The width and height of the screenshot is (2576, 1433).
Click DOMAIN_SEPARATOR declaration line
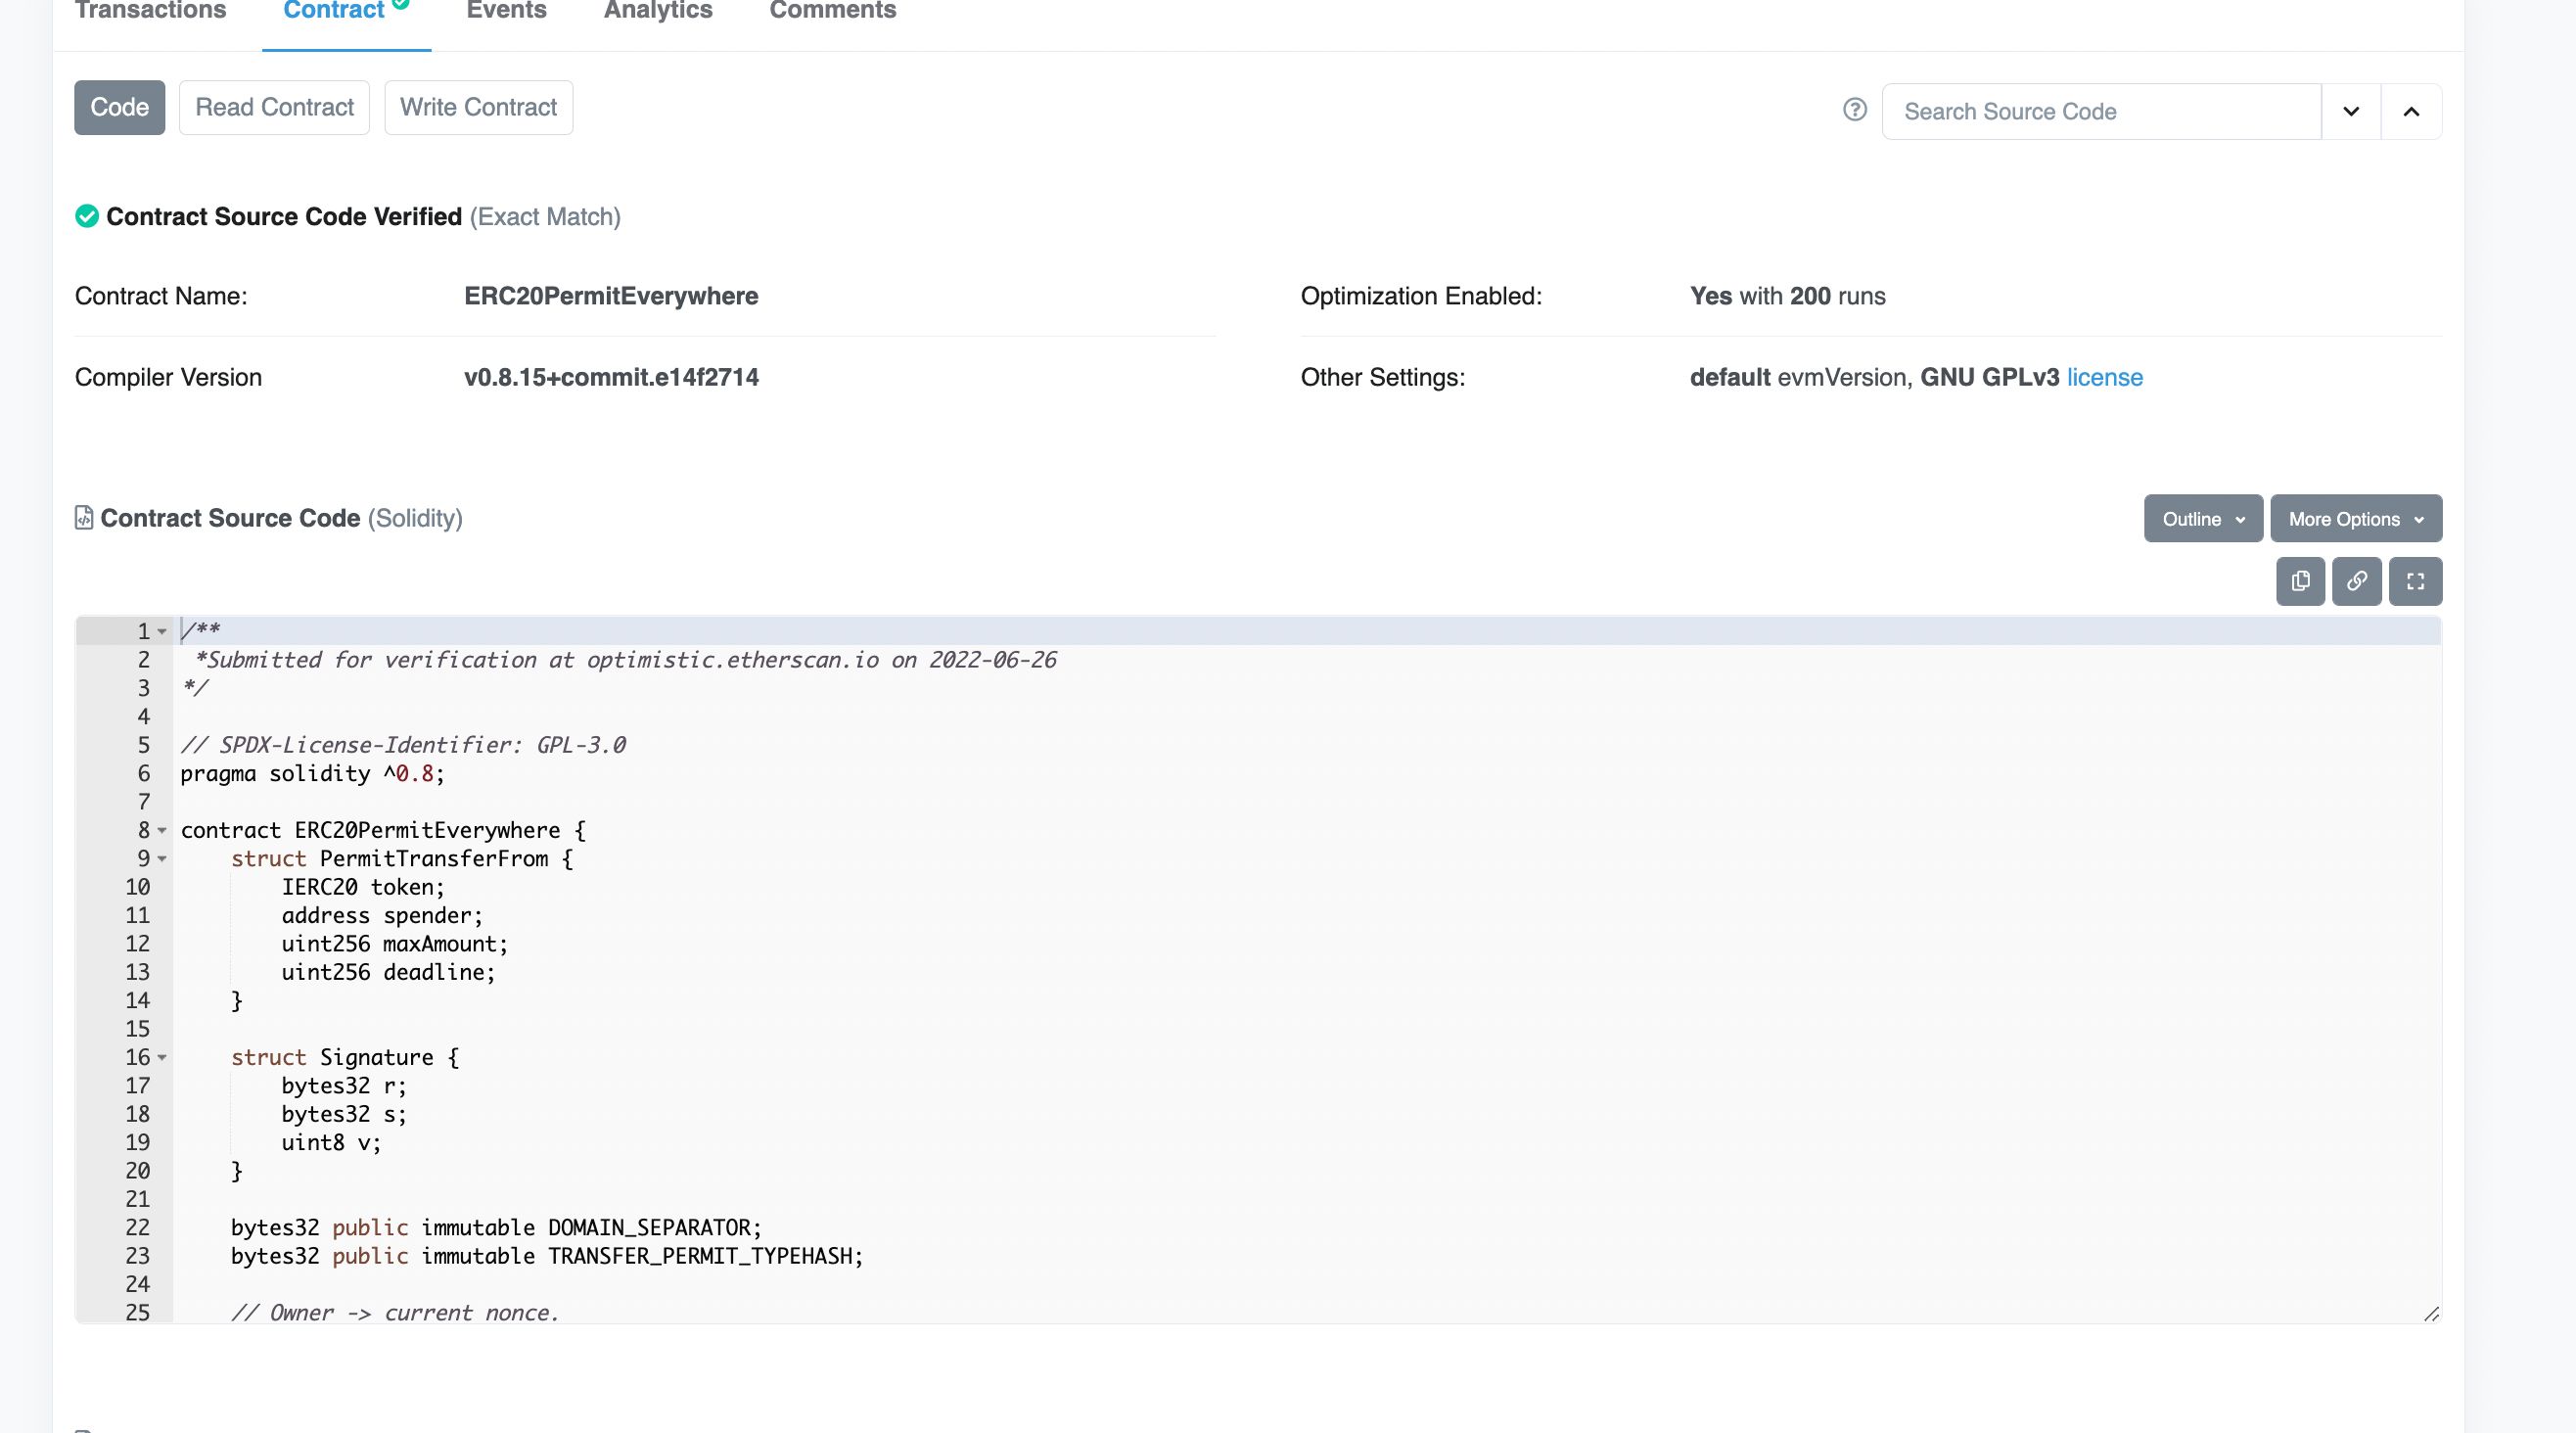[x=496, y=1227]
